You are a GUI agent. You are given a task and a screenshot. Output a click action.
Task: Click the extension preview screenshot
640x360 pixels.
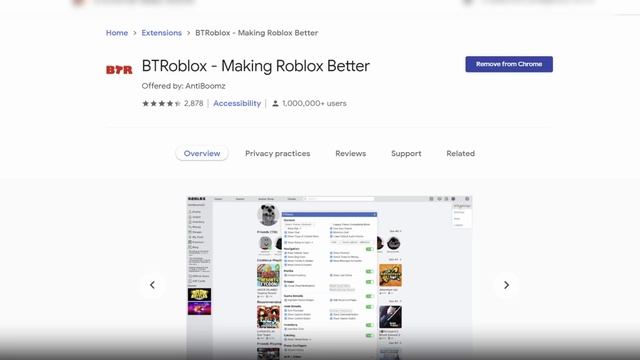(x=329, y=278)
